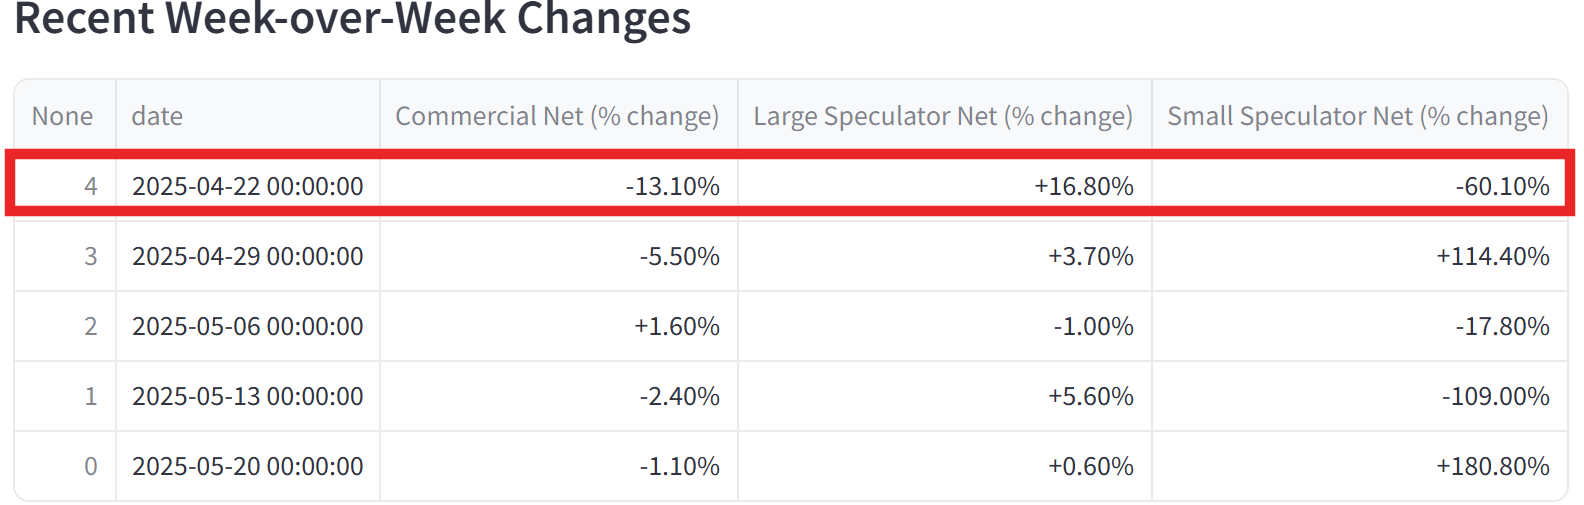Select the +114.40% Small Speculator cell
This screenshot has width=1584, height=505.
pos(1359,256)
